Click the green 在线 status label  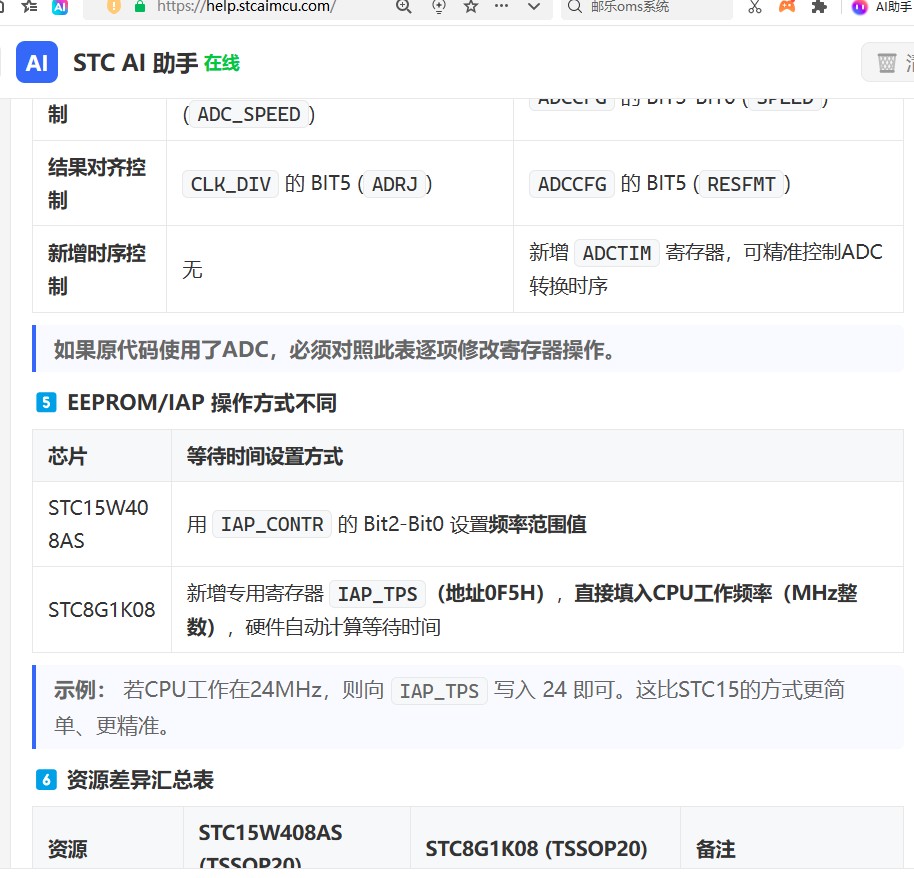tap(222, 63)
